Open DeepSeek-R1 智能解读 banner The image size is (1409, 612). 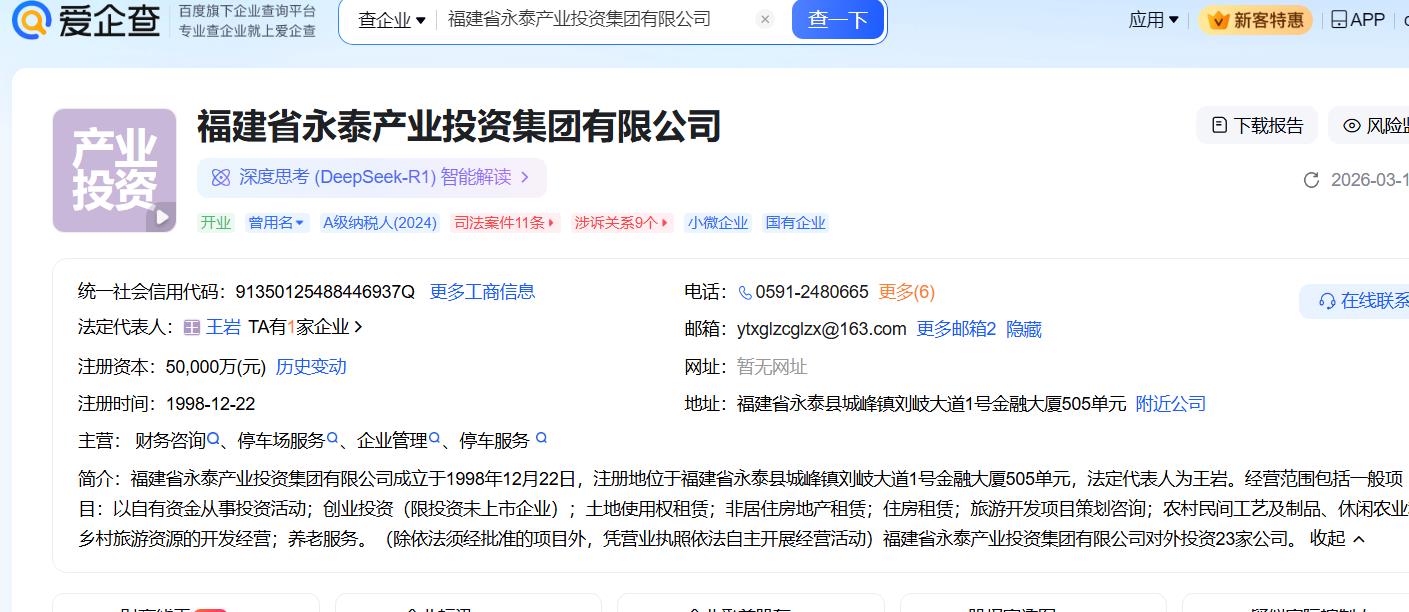point(372,177)
